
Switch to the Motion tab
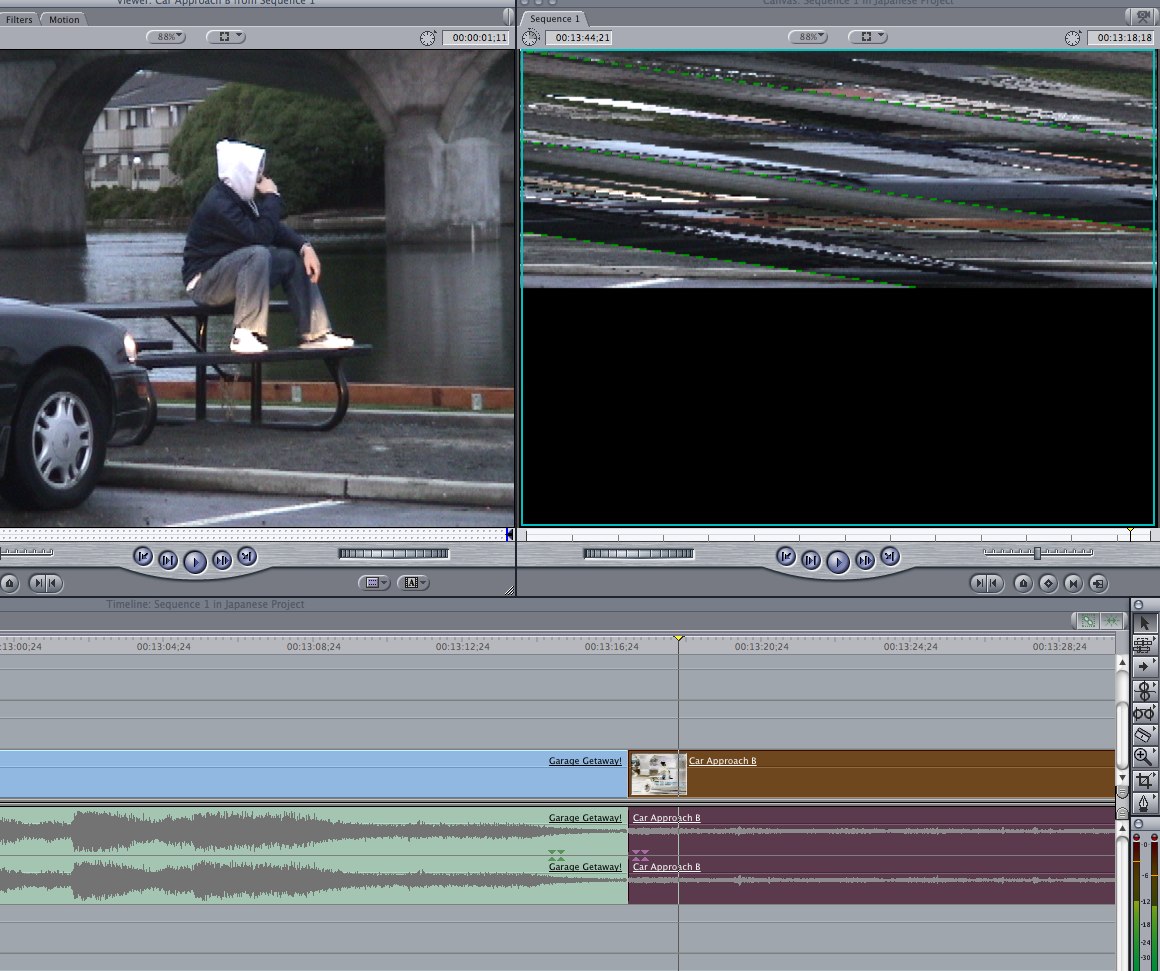pos(64,19)
